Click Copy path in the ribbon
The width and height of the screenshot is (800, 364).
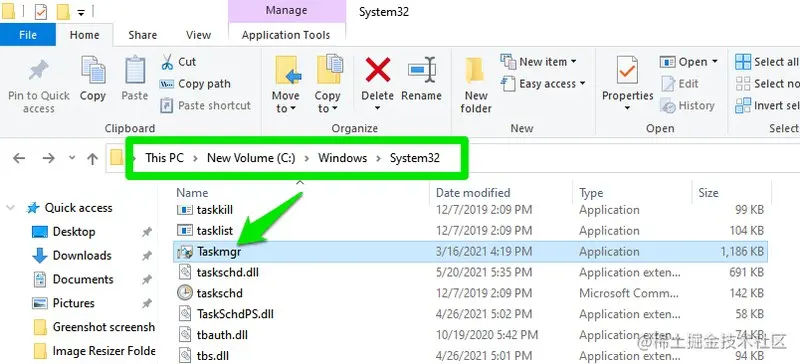(195, 84)
